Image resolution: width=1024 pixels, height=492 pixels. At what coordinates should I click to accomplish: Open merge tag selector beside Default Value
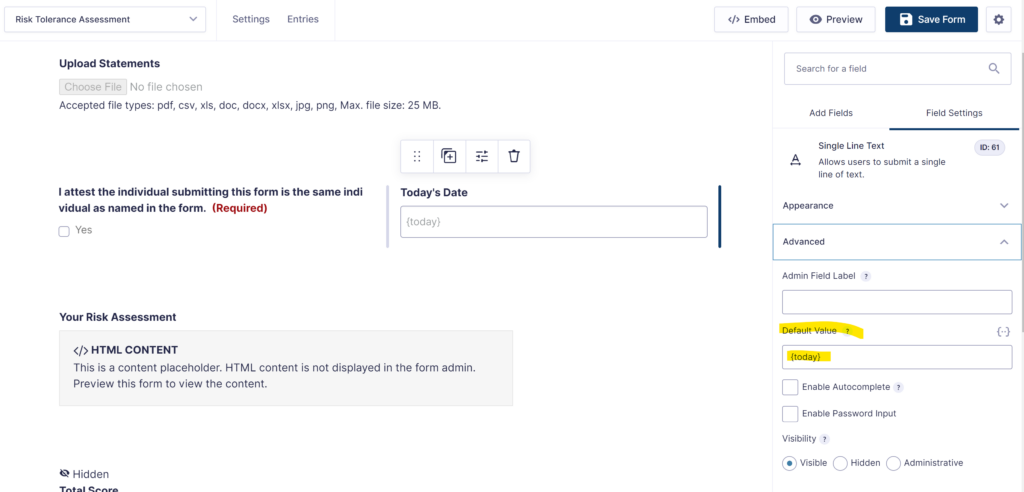click(x=1003, y=331)
